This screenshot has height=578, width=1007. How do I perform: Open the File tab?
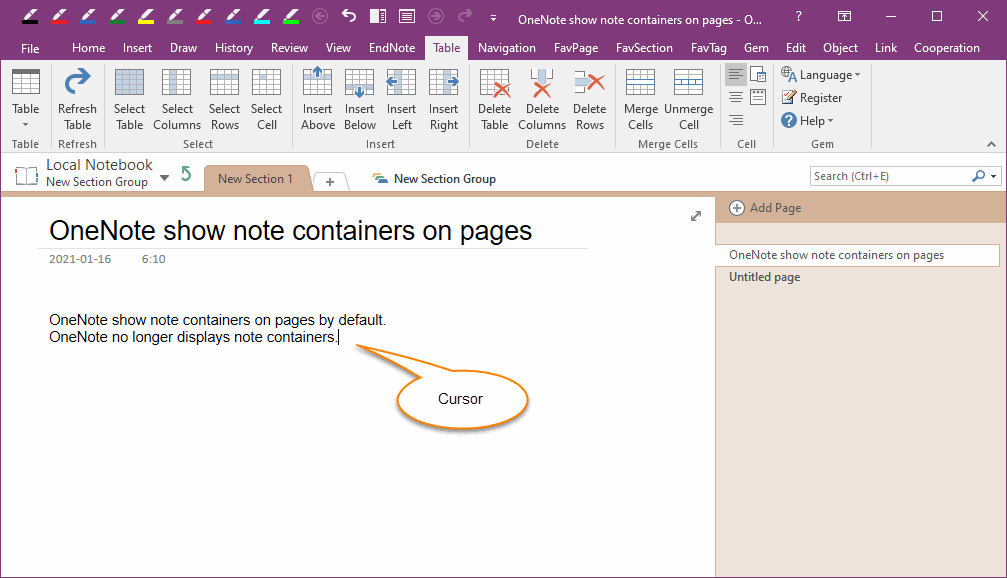tap(30, 48)
